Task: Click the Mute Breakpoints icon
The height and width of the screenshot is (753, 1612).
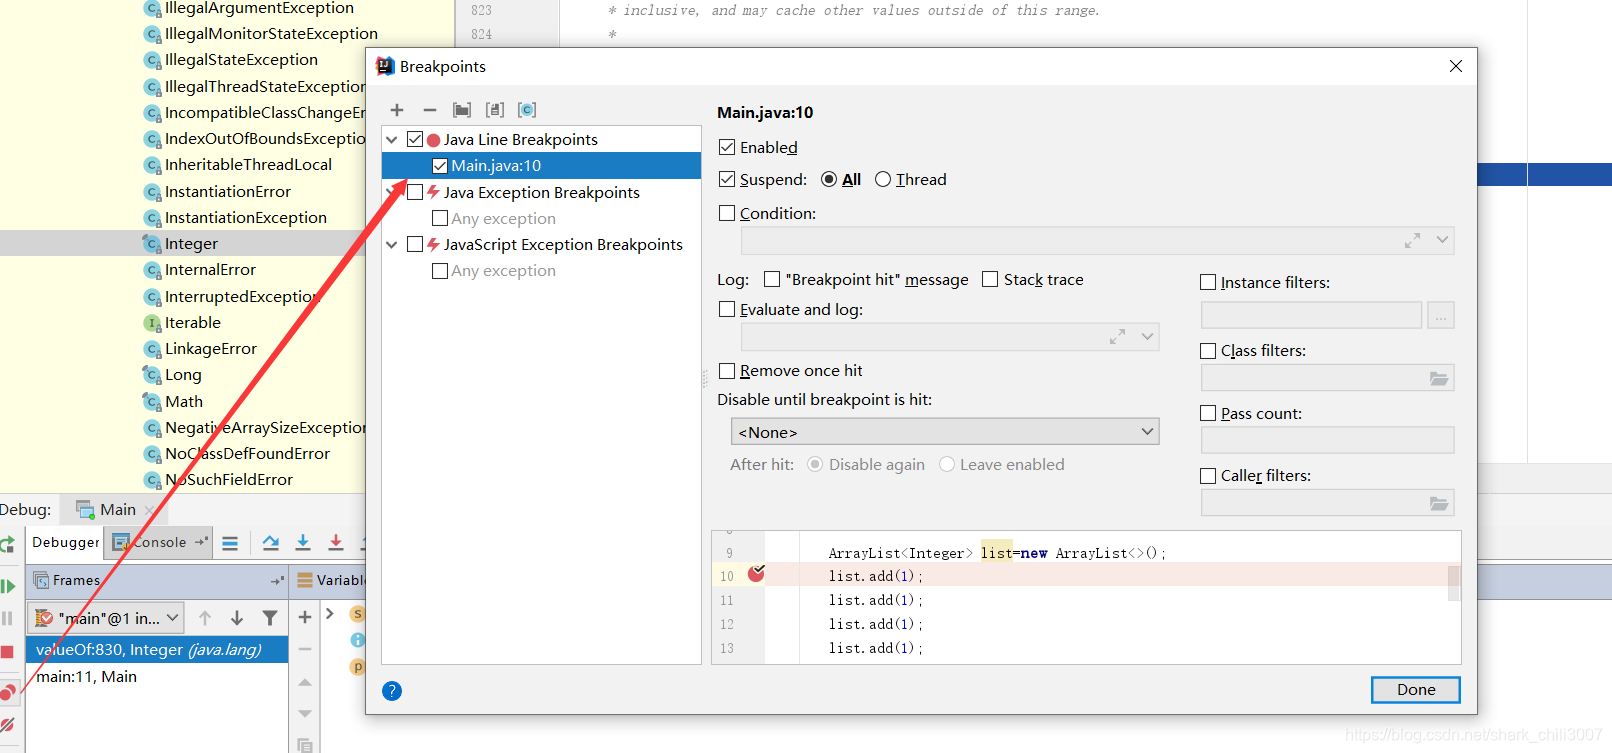Action: tap(8, 725)
